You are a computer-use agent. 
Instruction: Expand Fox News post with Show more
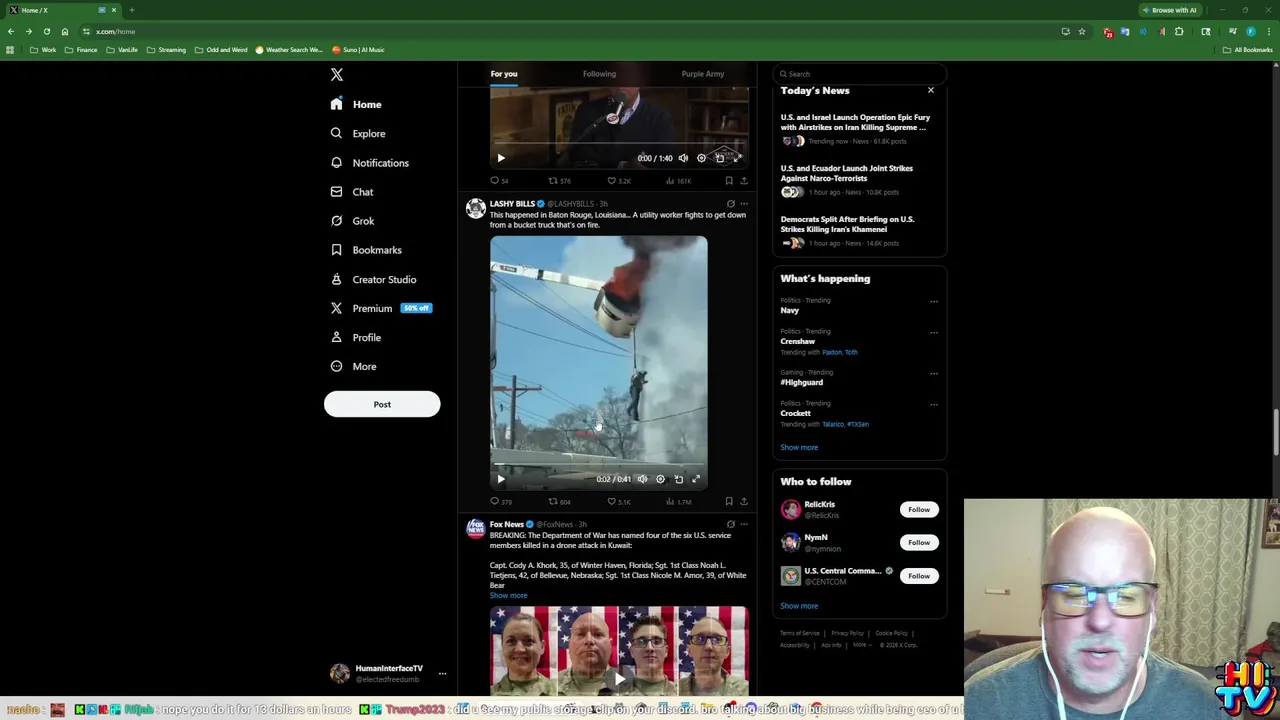[x=508, y=595]
